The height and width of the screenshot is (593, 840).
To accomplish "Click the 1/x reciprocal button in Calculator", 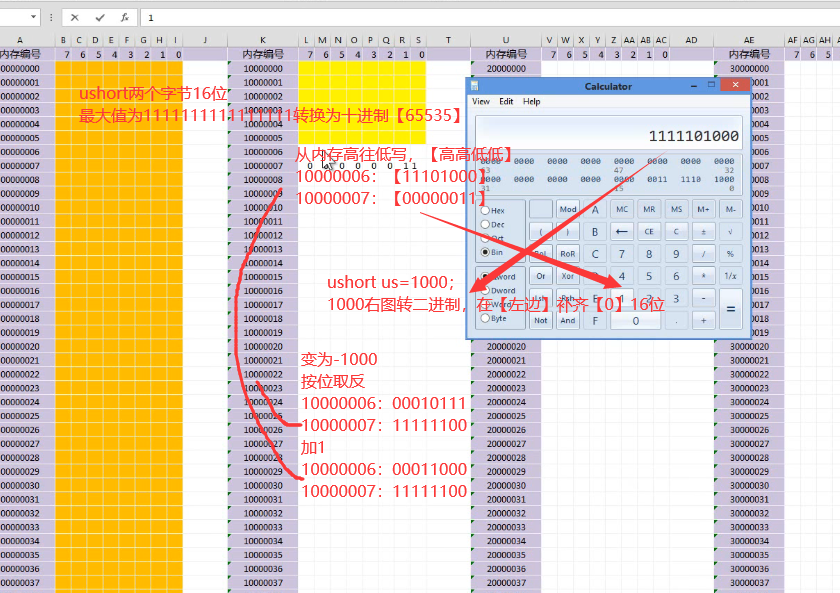I will tap(731, 276).
